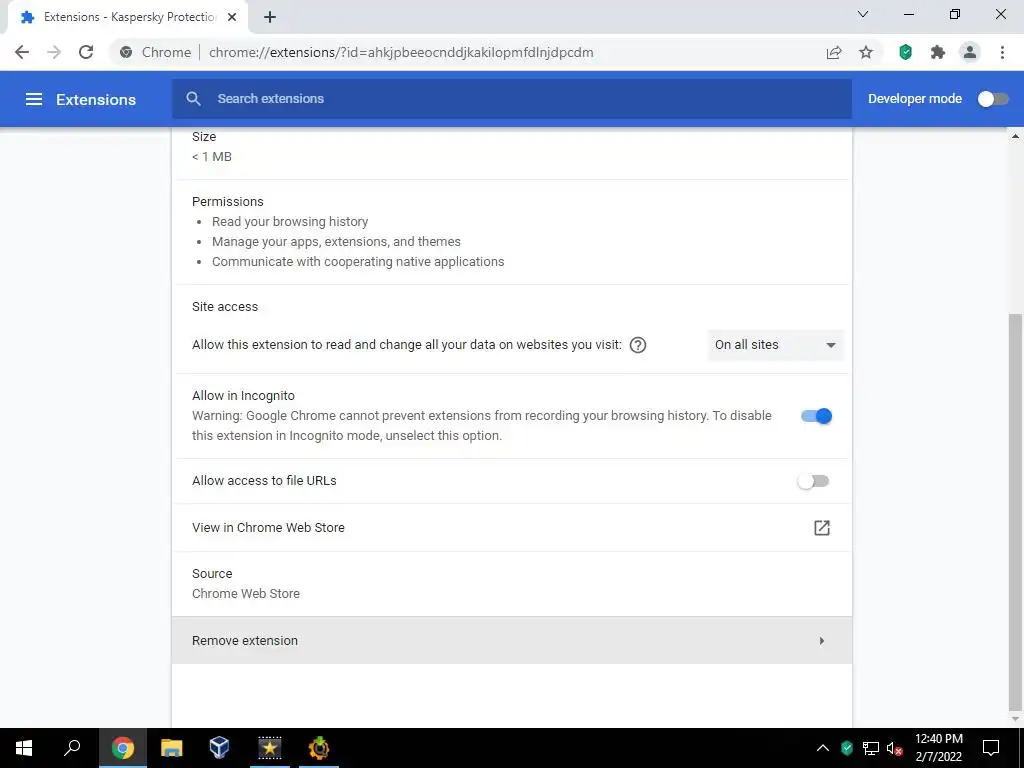
Task: Click the browser forward arrow
Action: coord(54,52)
